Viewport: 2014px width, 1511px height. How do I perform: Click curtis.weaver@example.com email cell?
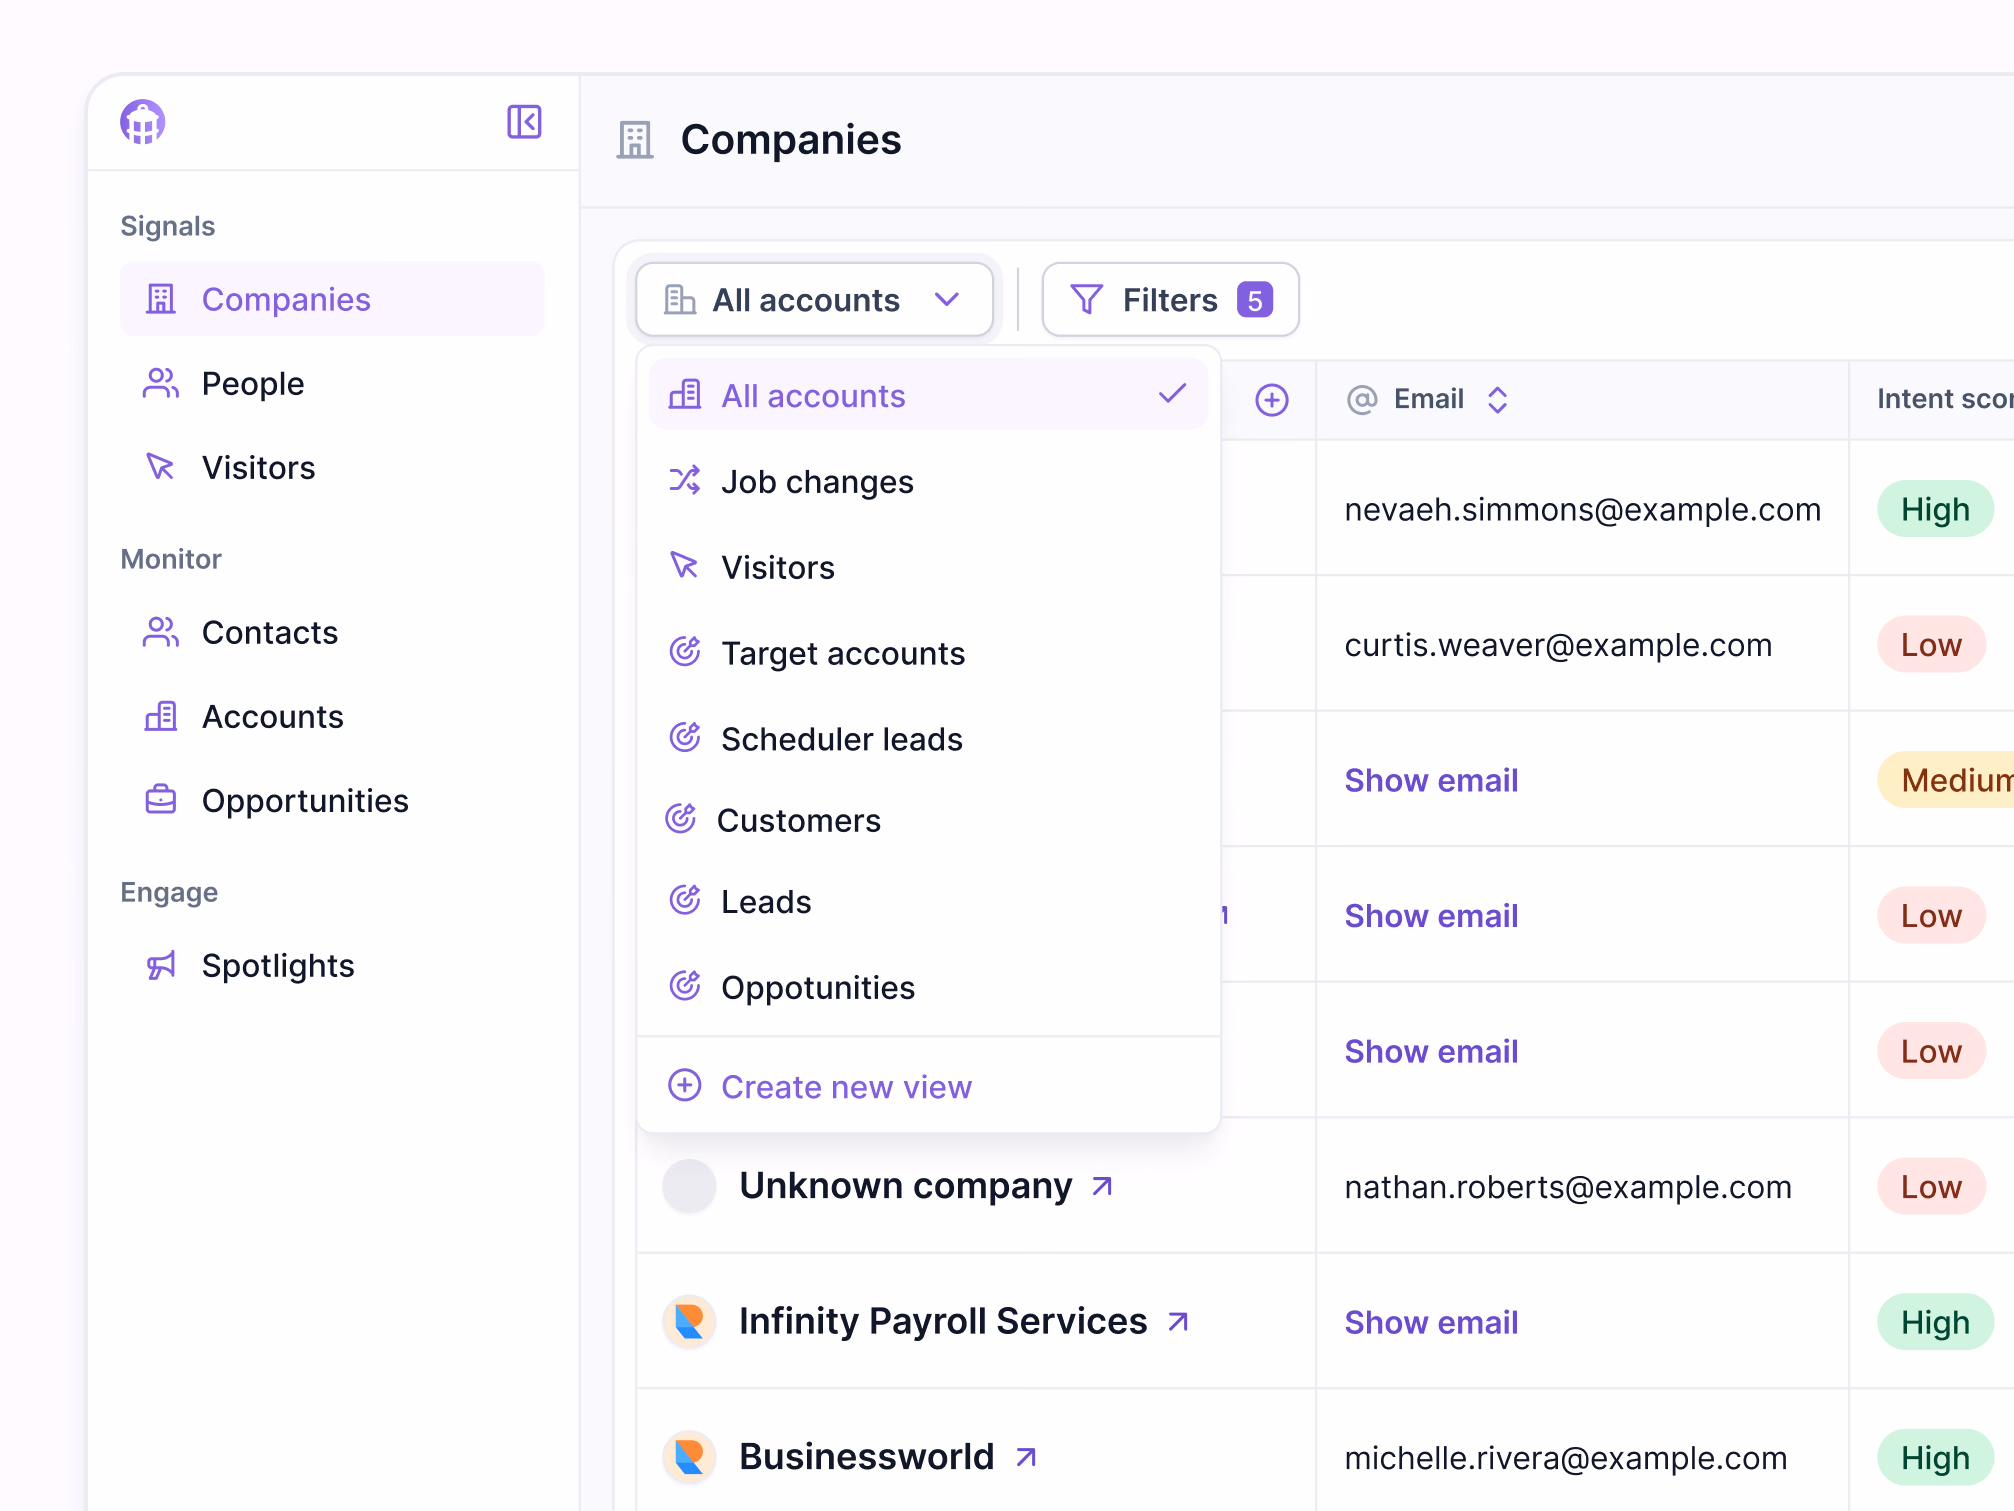point(1558,645)
